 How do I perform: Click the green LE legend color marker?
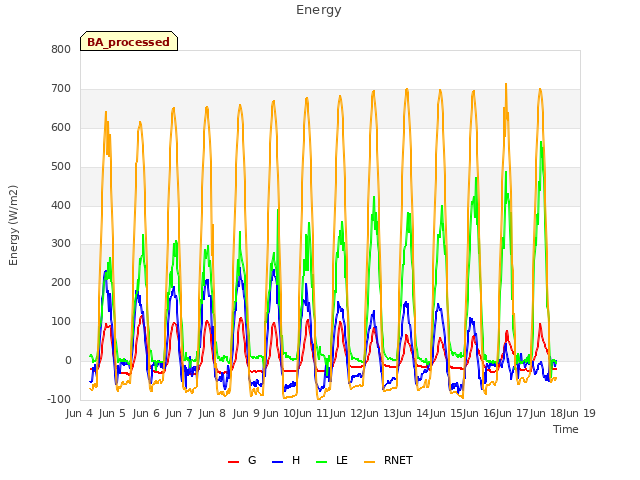322,462
